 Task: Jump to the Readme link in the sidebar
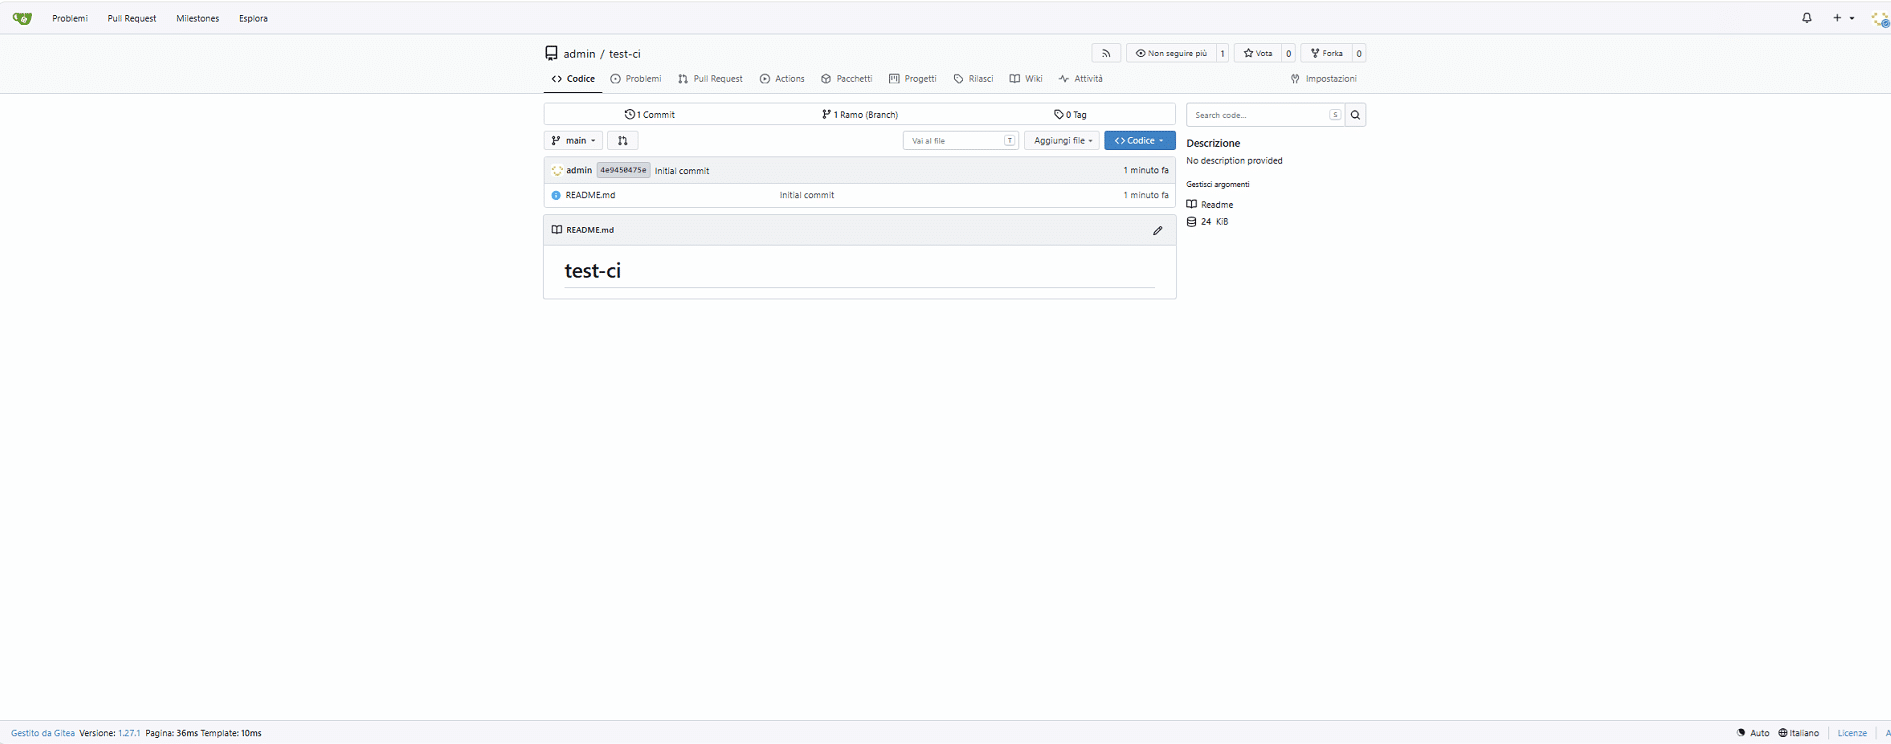1210,204
